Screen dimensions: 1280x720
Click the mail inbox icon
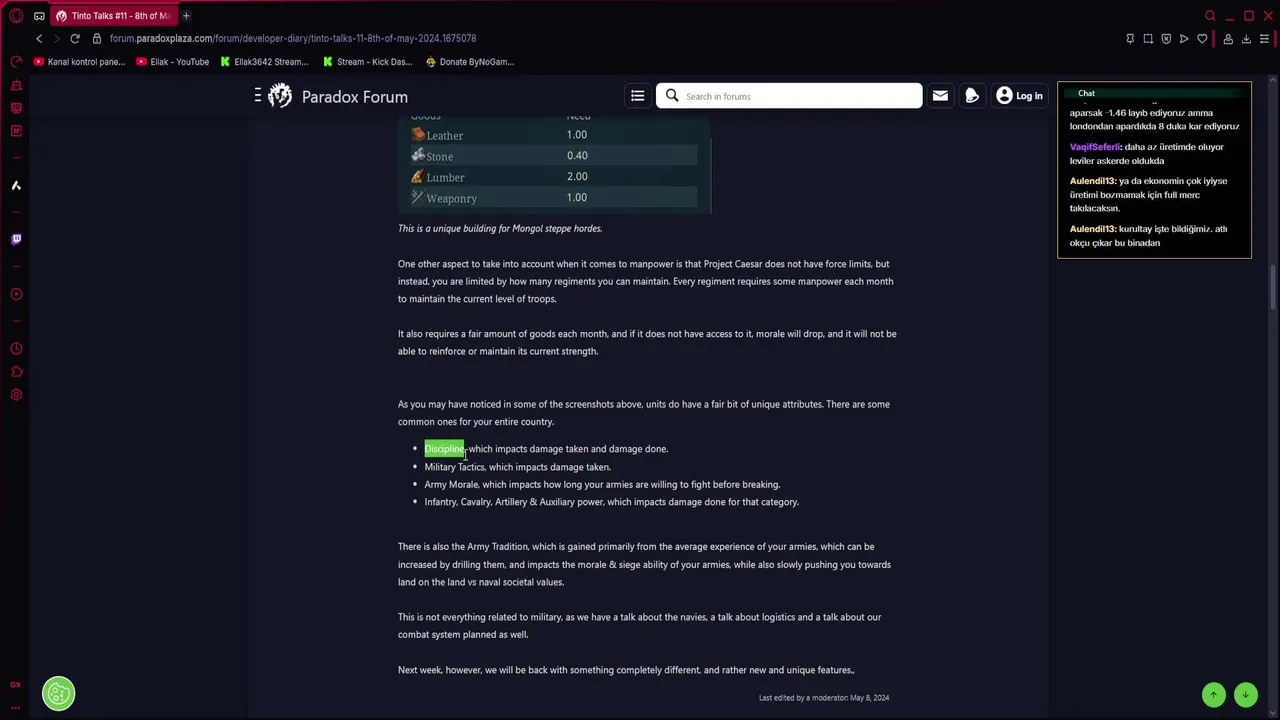coord(940,96)
